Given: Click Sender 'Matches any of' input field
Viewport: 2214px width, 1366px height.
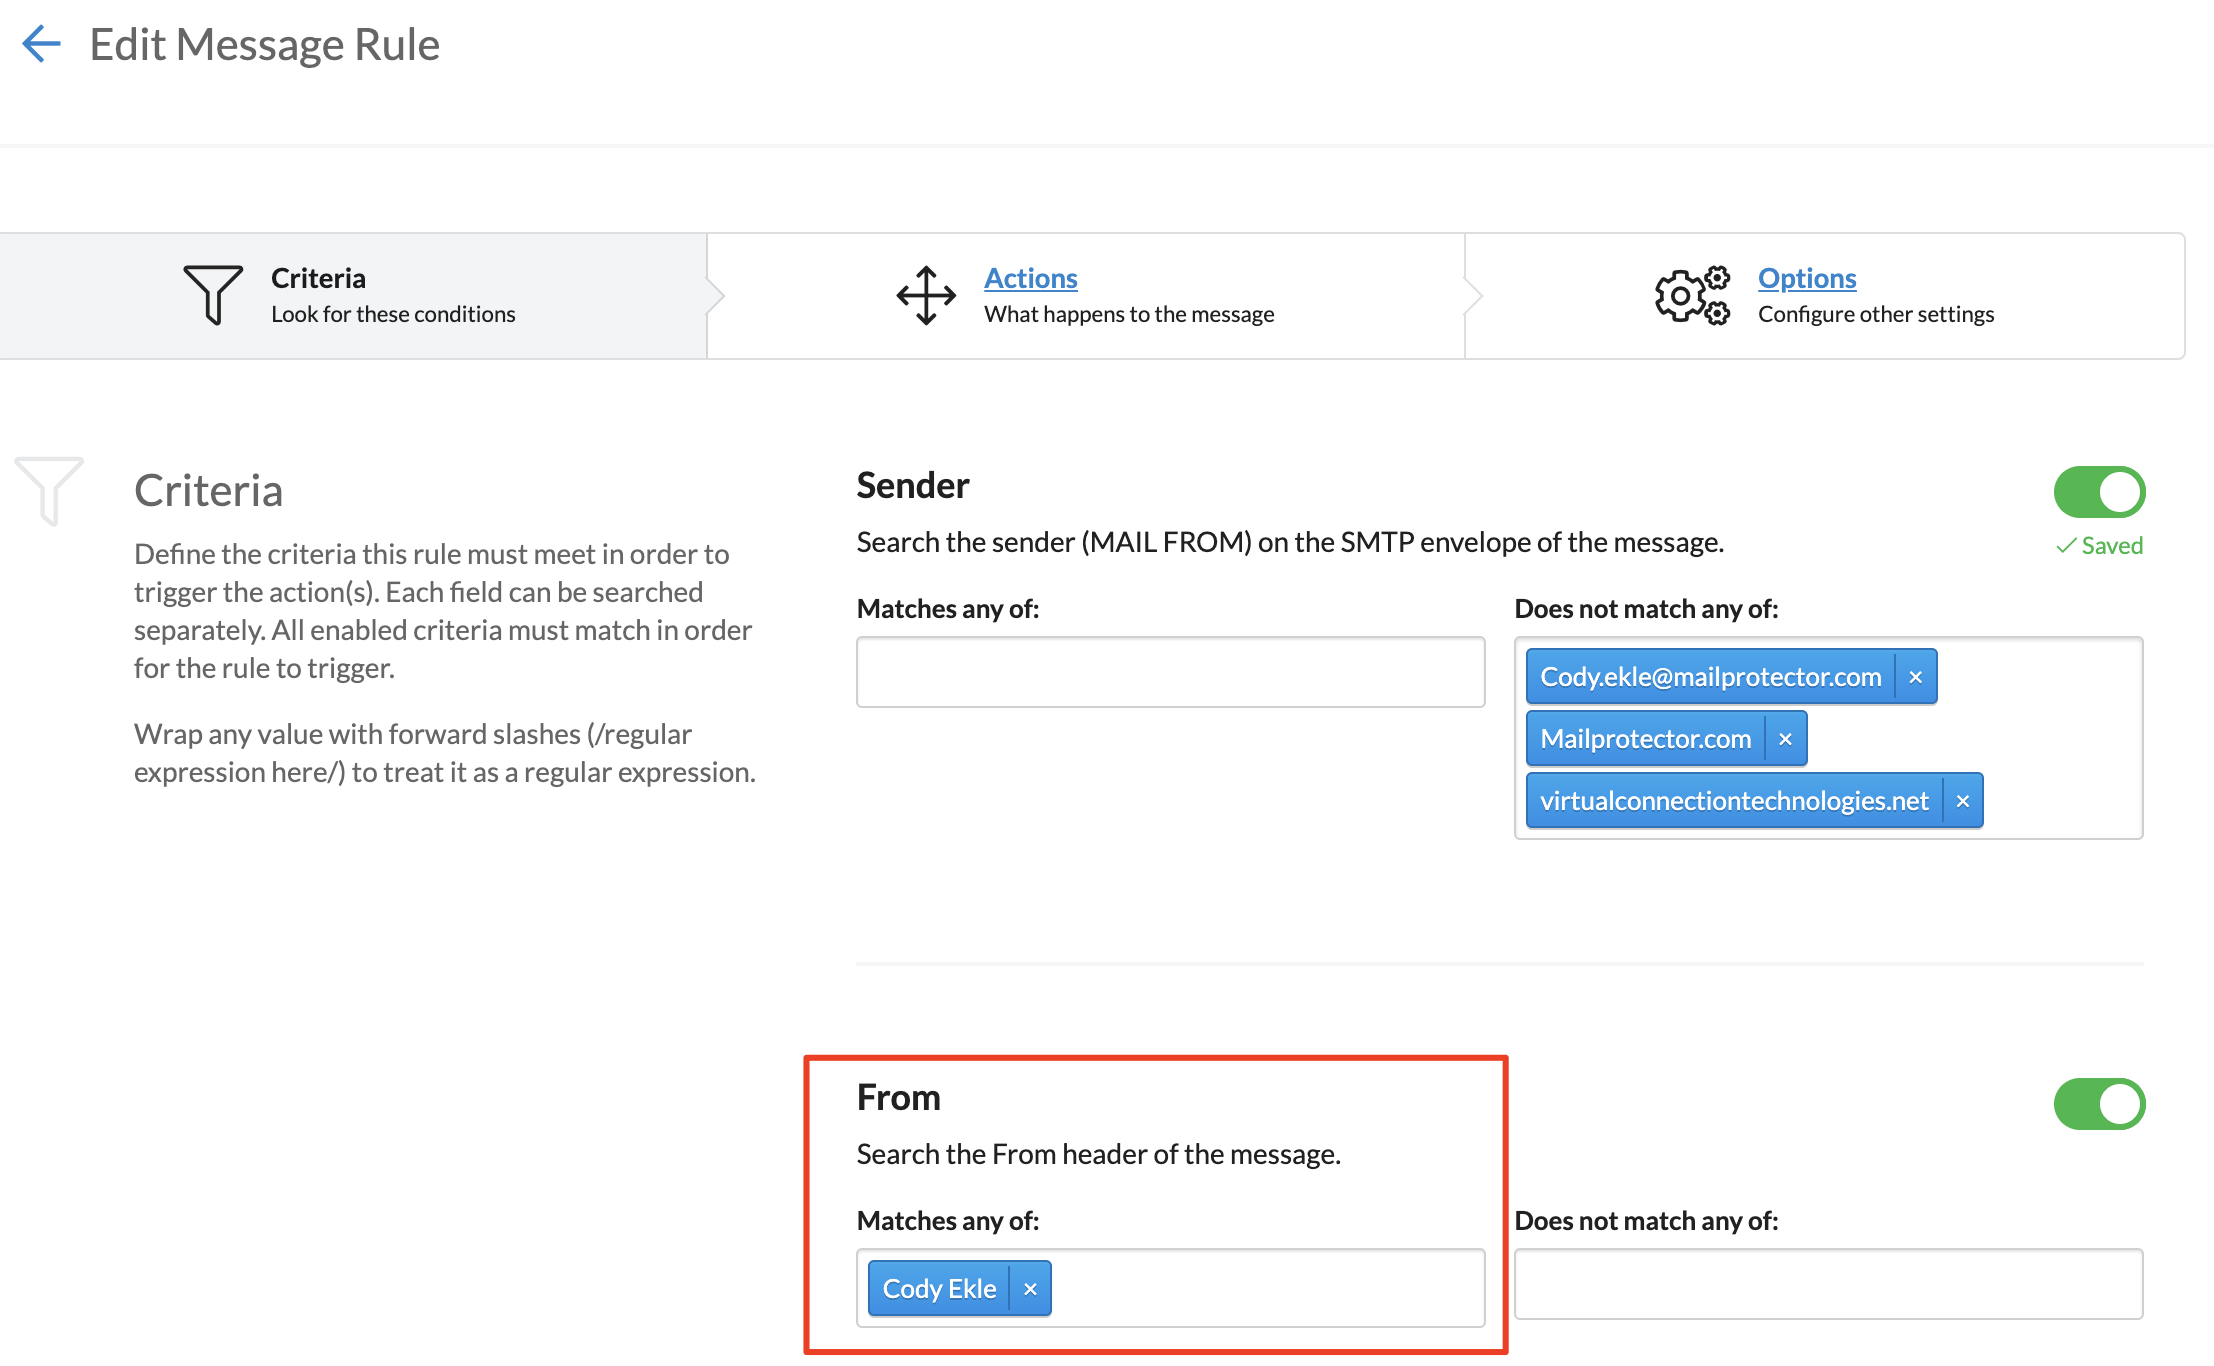Looking at the screenshot, I should pyautogui.click(x=1170, y=672).
